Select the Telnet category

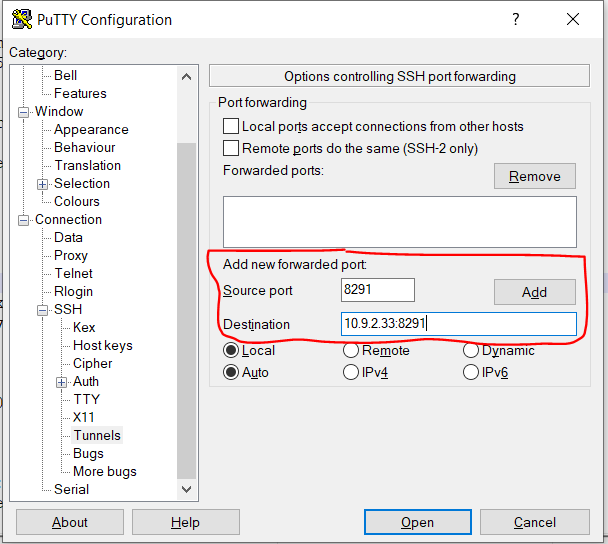click(73, 273)
